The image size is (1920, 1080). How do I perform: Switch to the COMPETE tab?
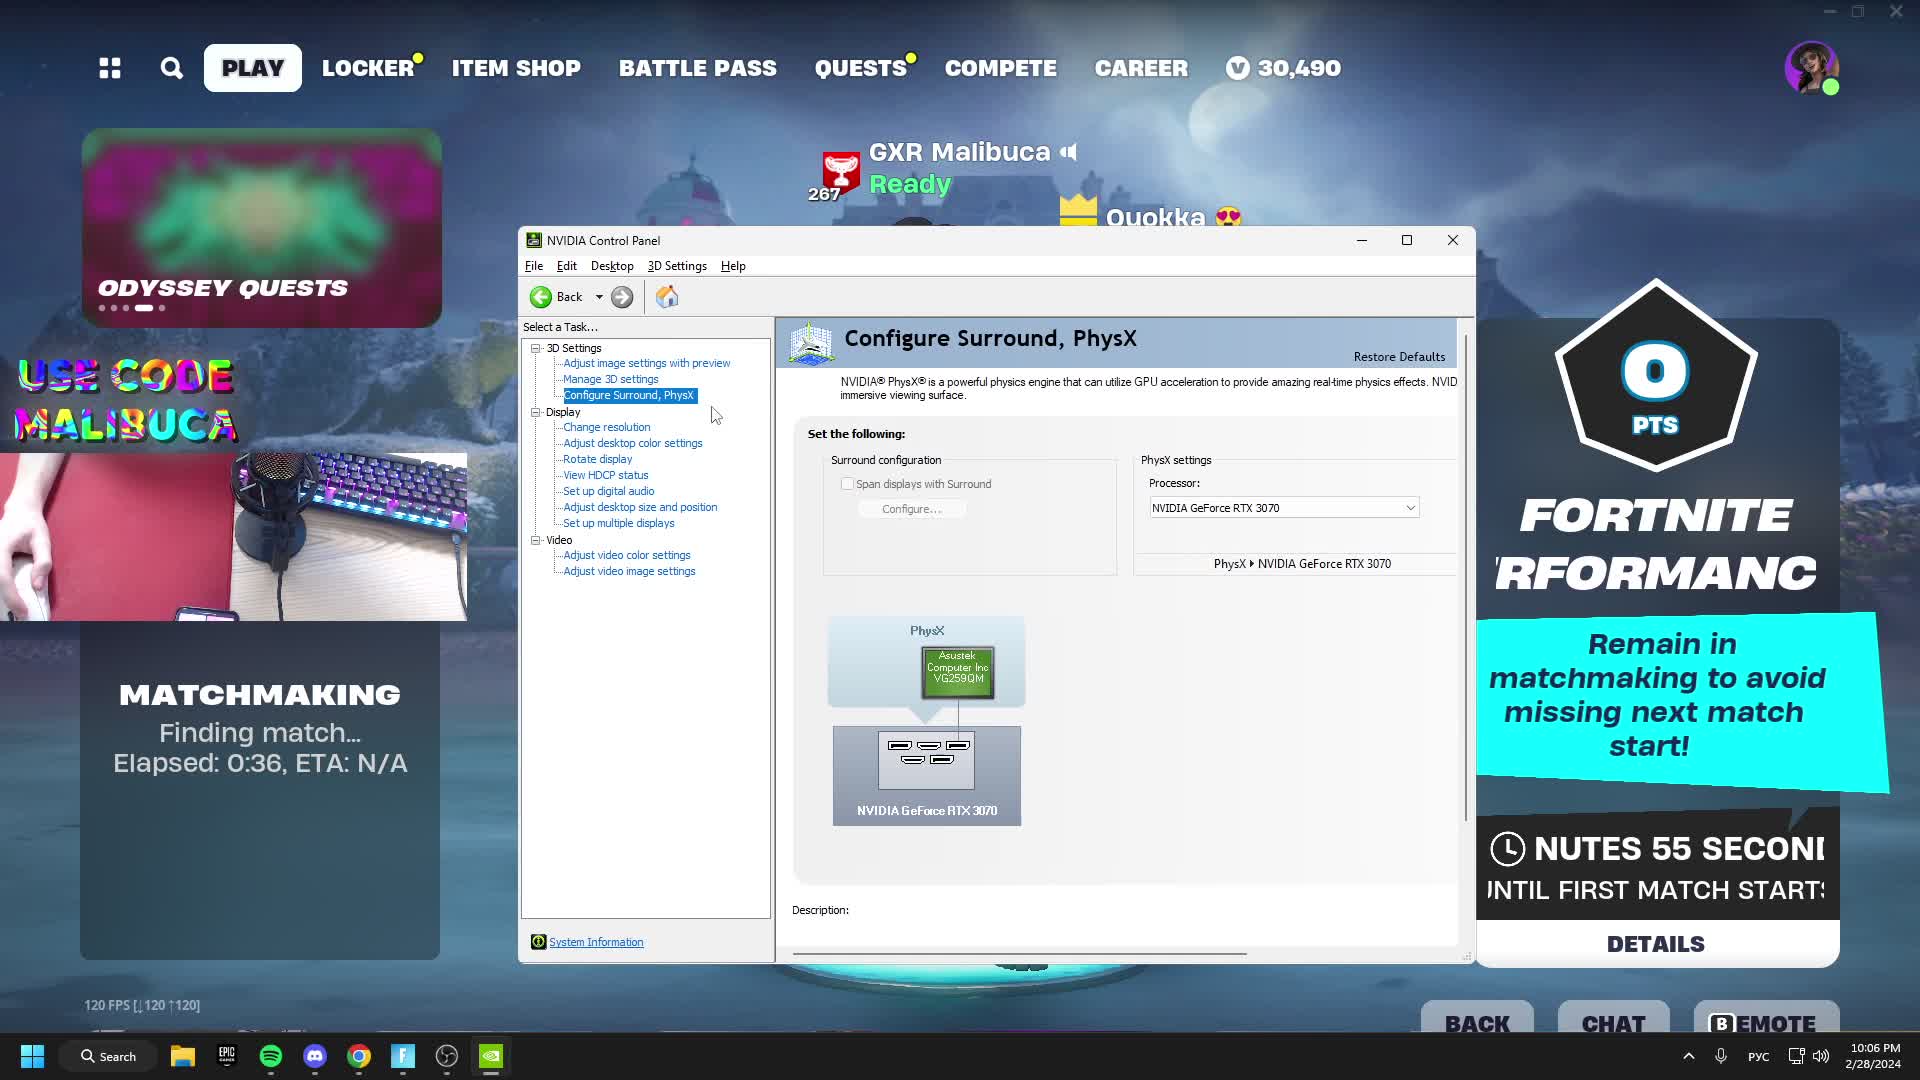(1001, 68)
